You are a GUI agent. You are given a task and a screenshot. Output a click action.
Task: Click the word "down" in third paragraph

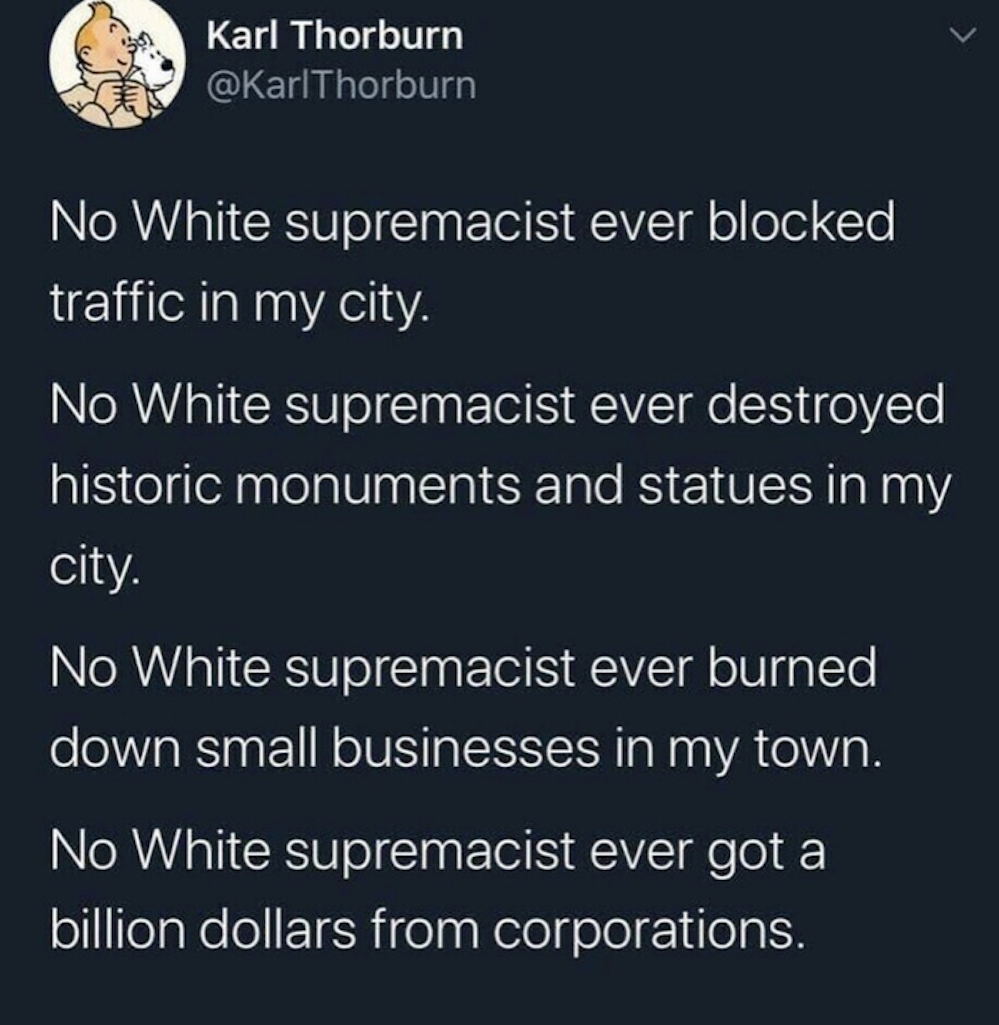(x=115, y=749)
